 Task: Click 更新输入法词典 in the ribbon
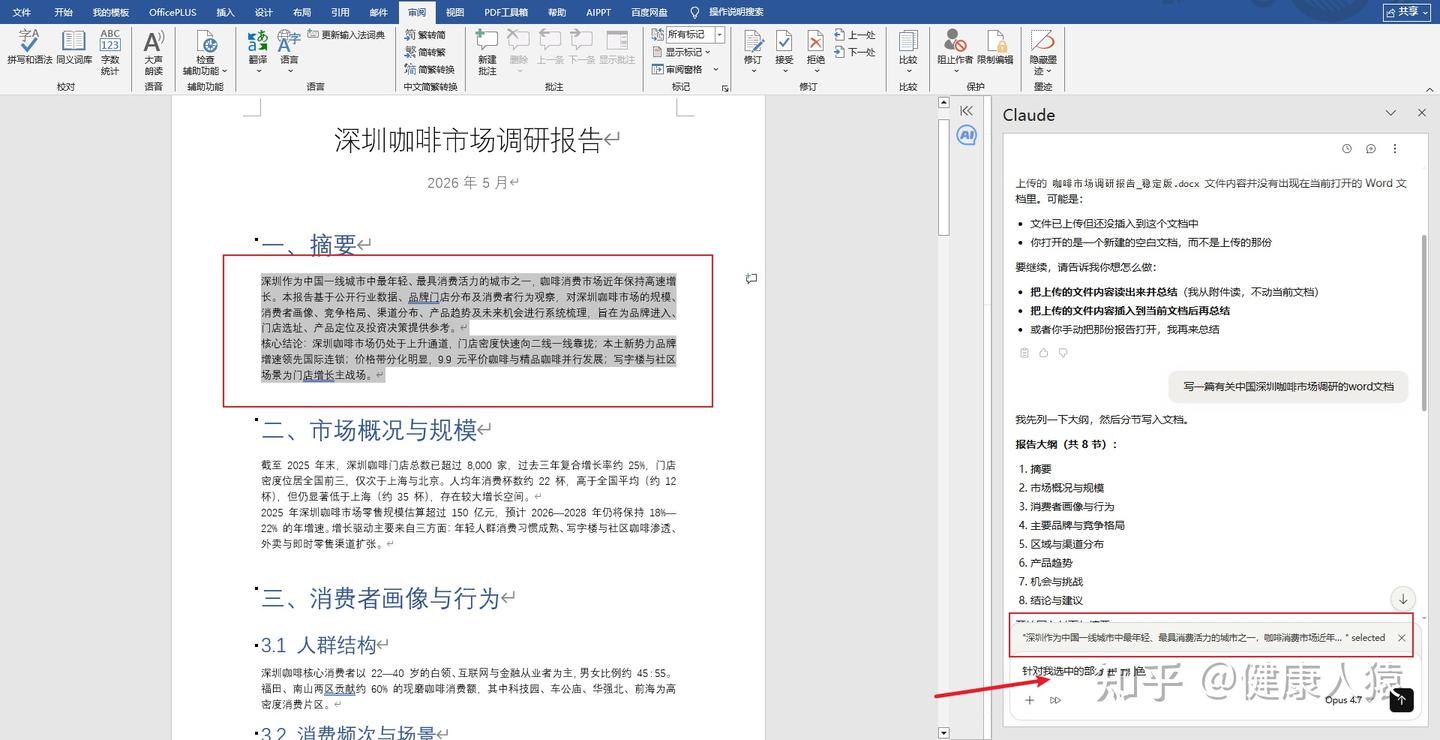click(x=346, y=35)
